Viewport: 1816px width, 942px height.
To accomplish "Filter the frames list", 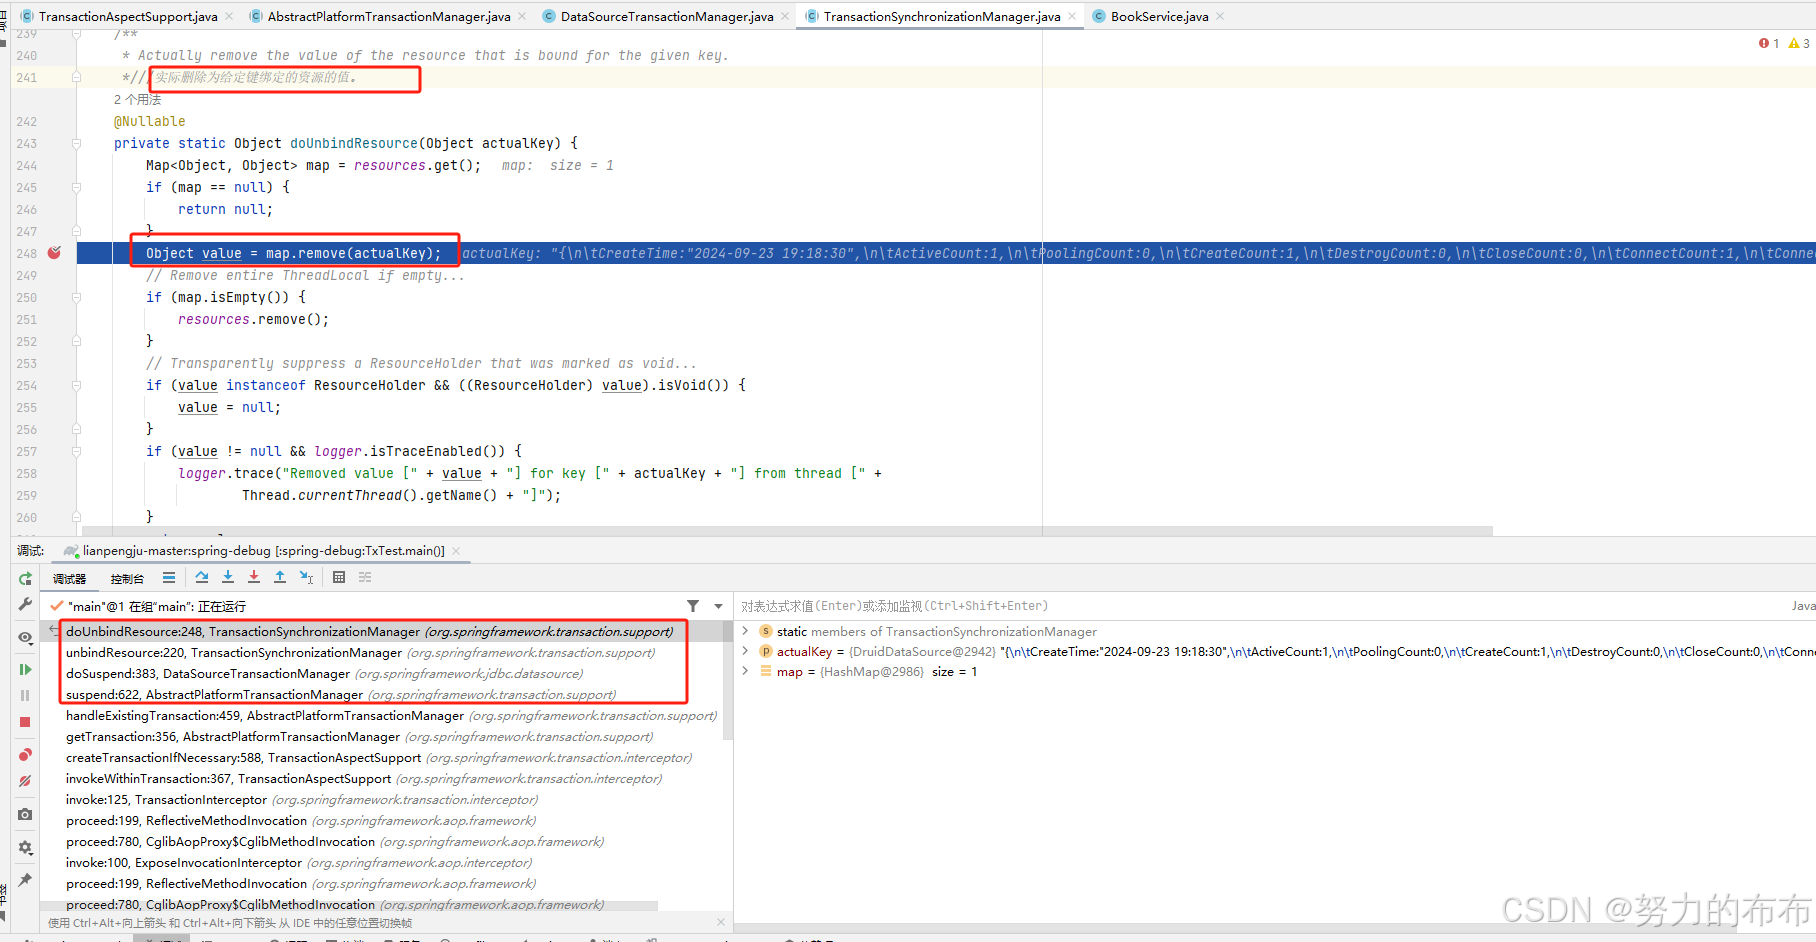I will click(x=693, y=606).
